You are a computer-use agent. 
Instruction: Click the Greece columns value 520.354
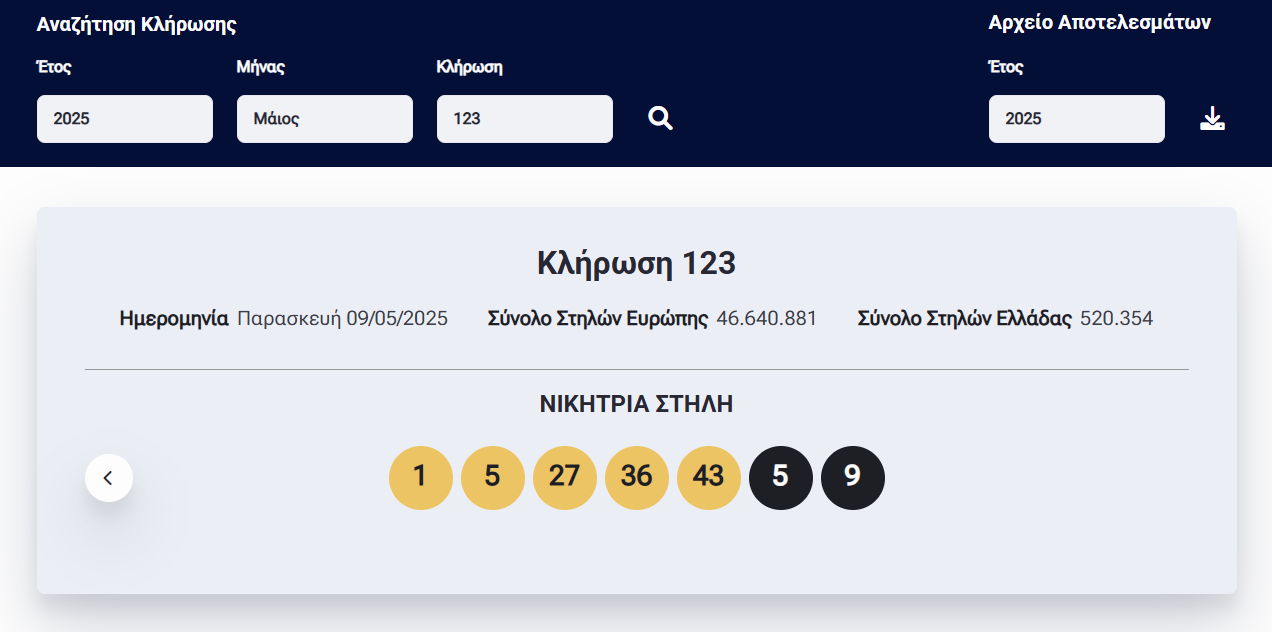1117,319
